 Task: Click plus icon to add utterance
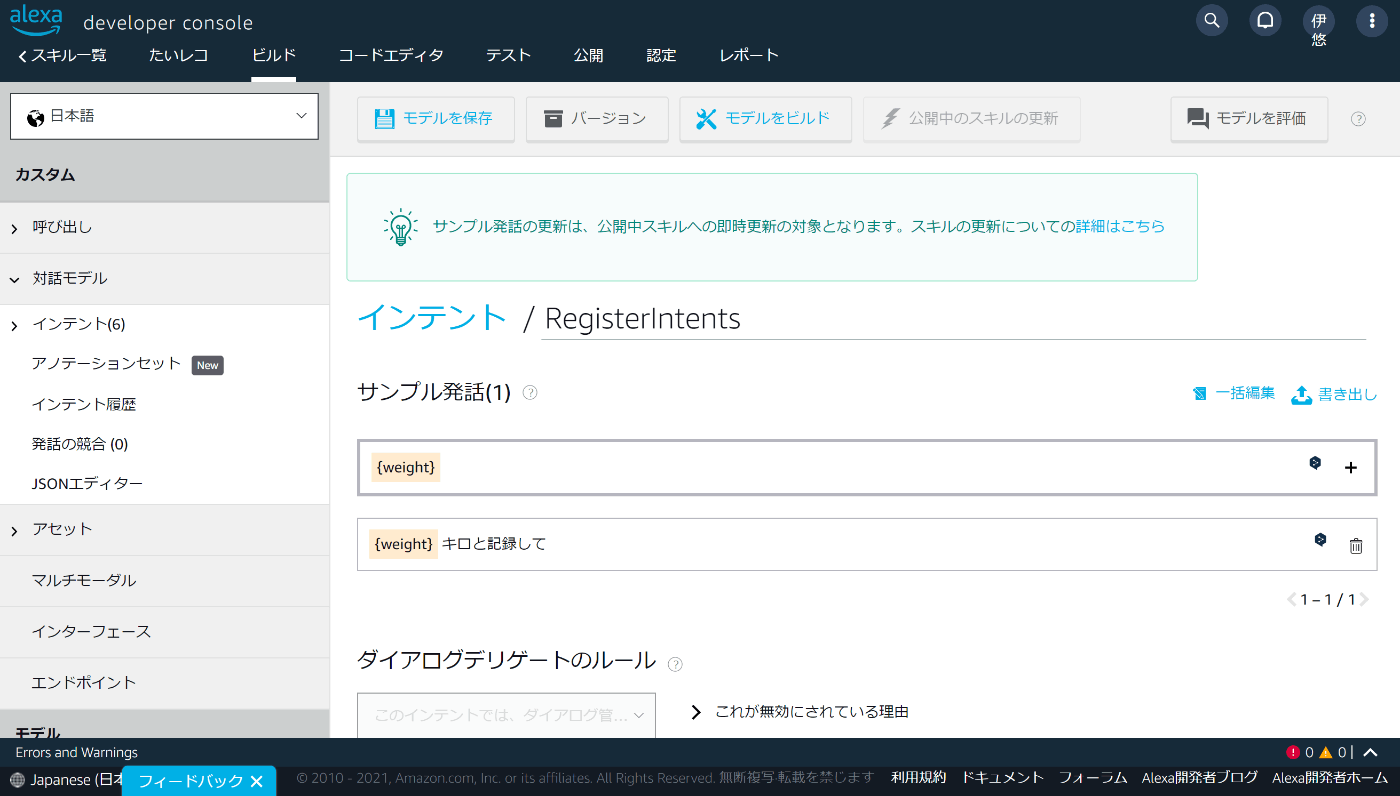pyautogui.click(x=1351, y=467)
